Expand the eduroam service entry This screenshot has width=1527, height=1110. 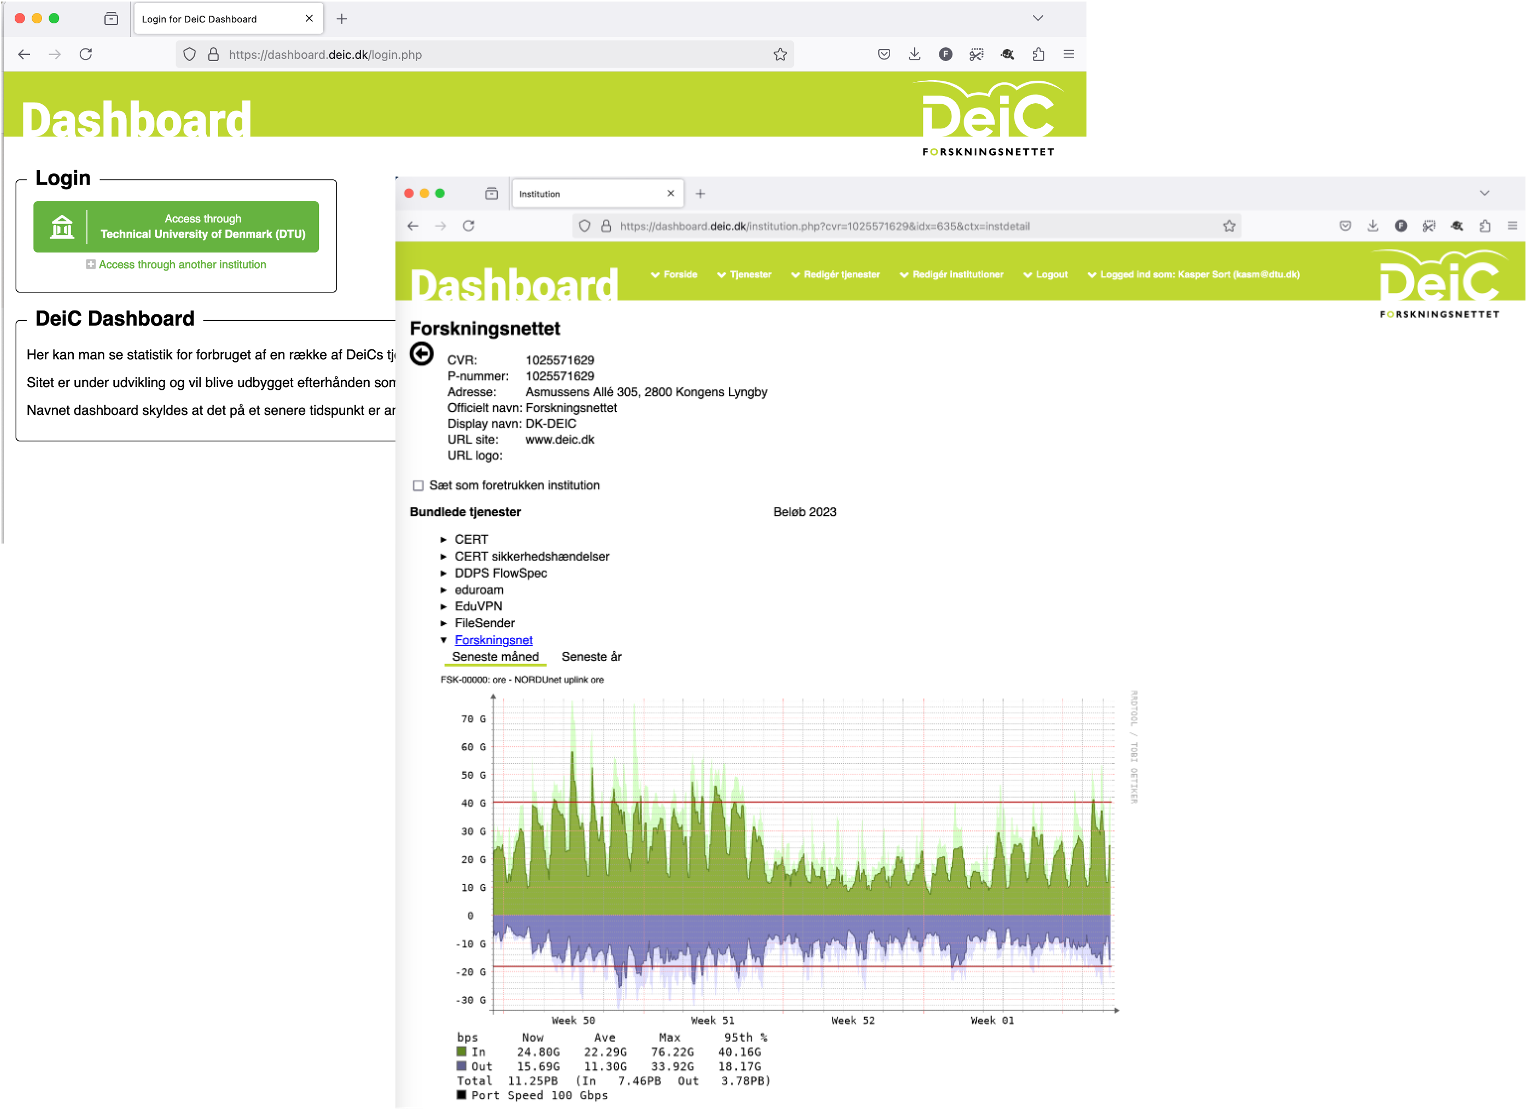point(444,589)
